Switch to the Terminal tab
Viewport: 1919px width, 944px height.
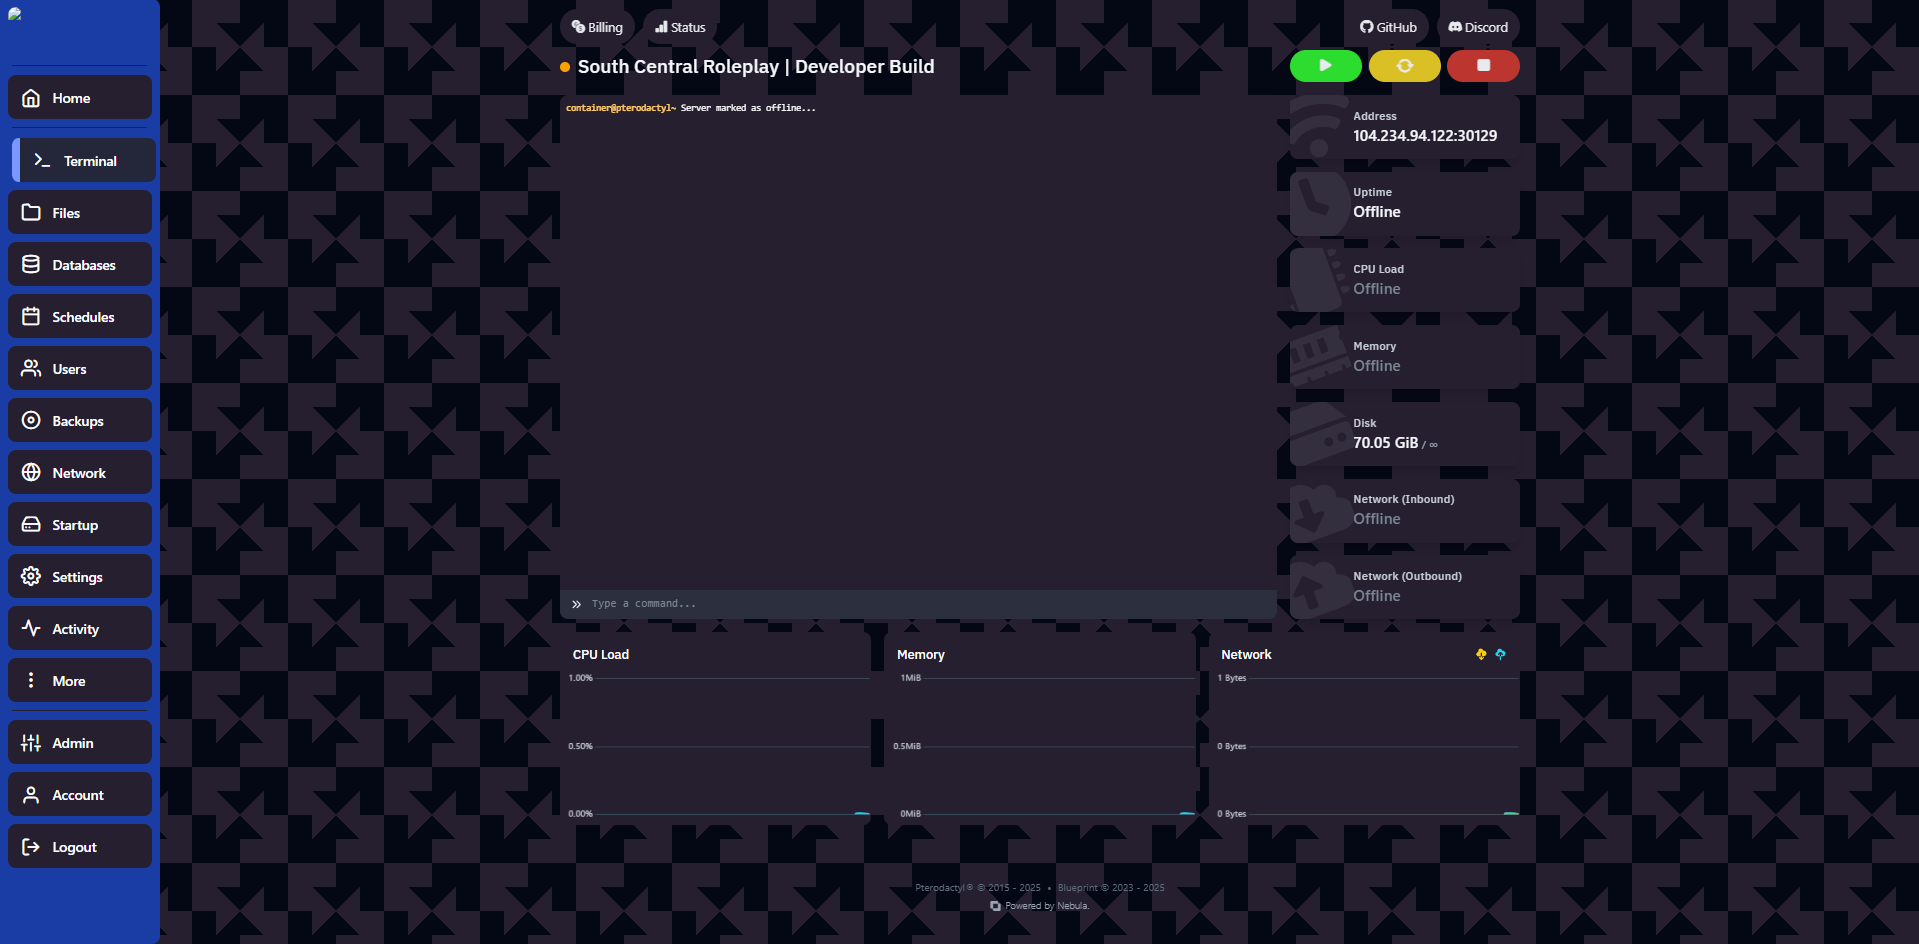(x=84, y=161)
